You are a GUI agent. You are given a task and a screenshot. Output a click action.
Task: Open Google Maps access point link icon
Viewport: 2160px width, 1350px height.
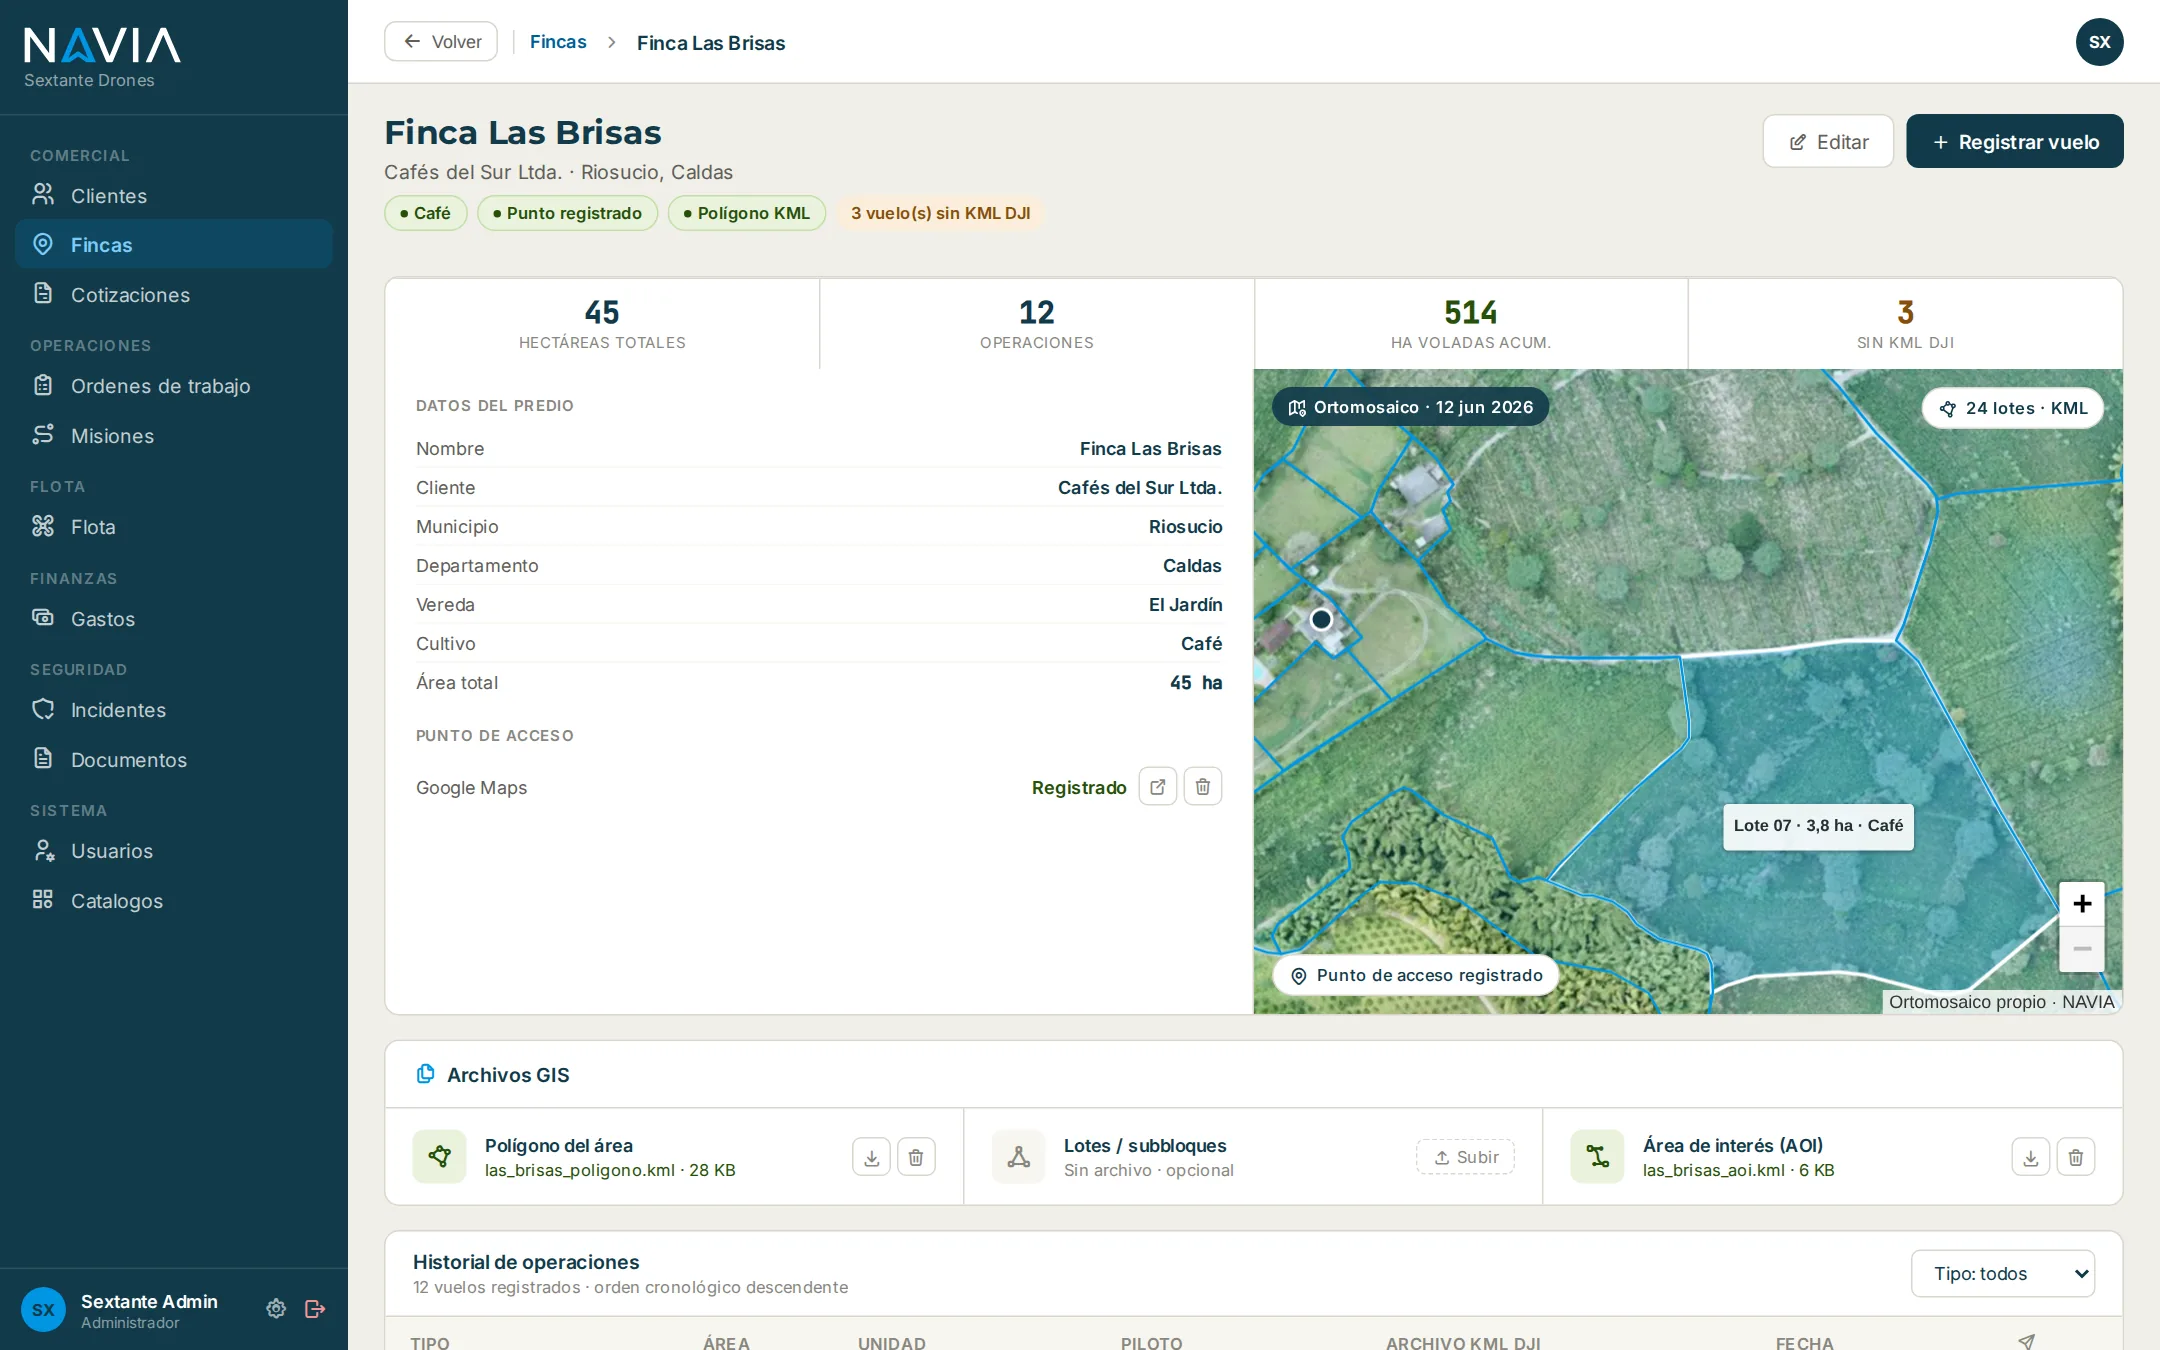click(1157, 787)
